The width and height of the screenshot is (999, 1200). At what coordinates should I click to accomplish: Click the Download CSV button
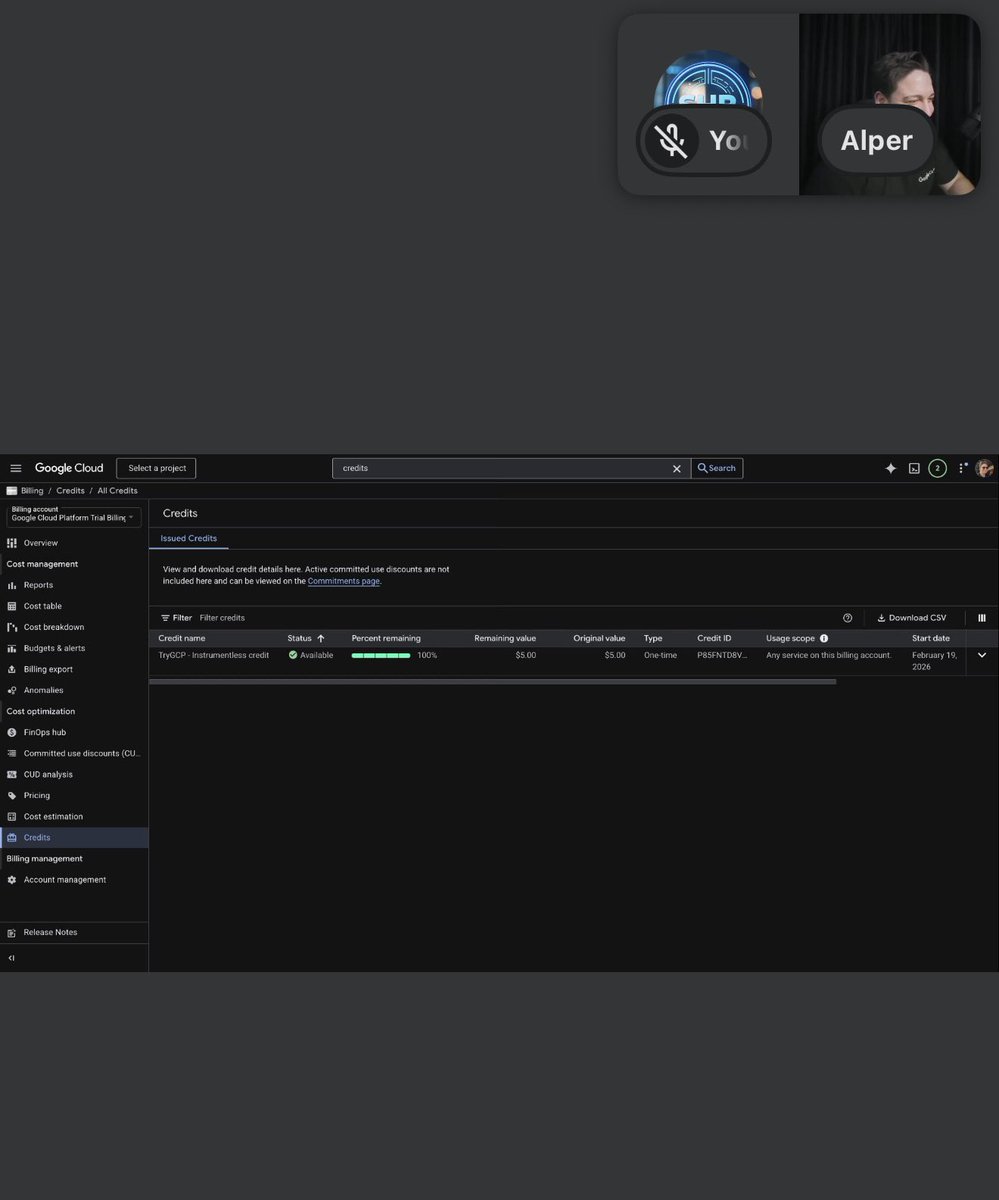pos(911,618)
